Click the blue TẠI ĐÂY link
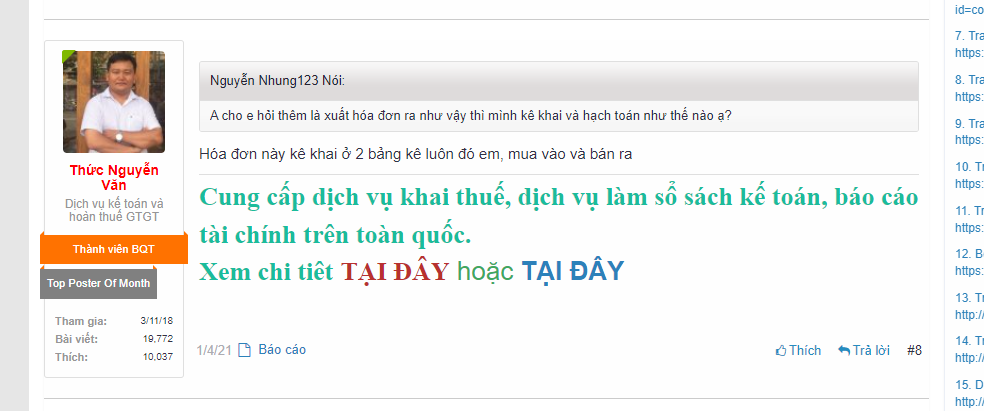Screen dimensions: 984x411 pos(573,271)
